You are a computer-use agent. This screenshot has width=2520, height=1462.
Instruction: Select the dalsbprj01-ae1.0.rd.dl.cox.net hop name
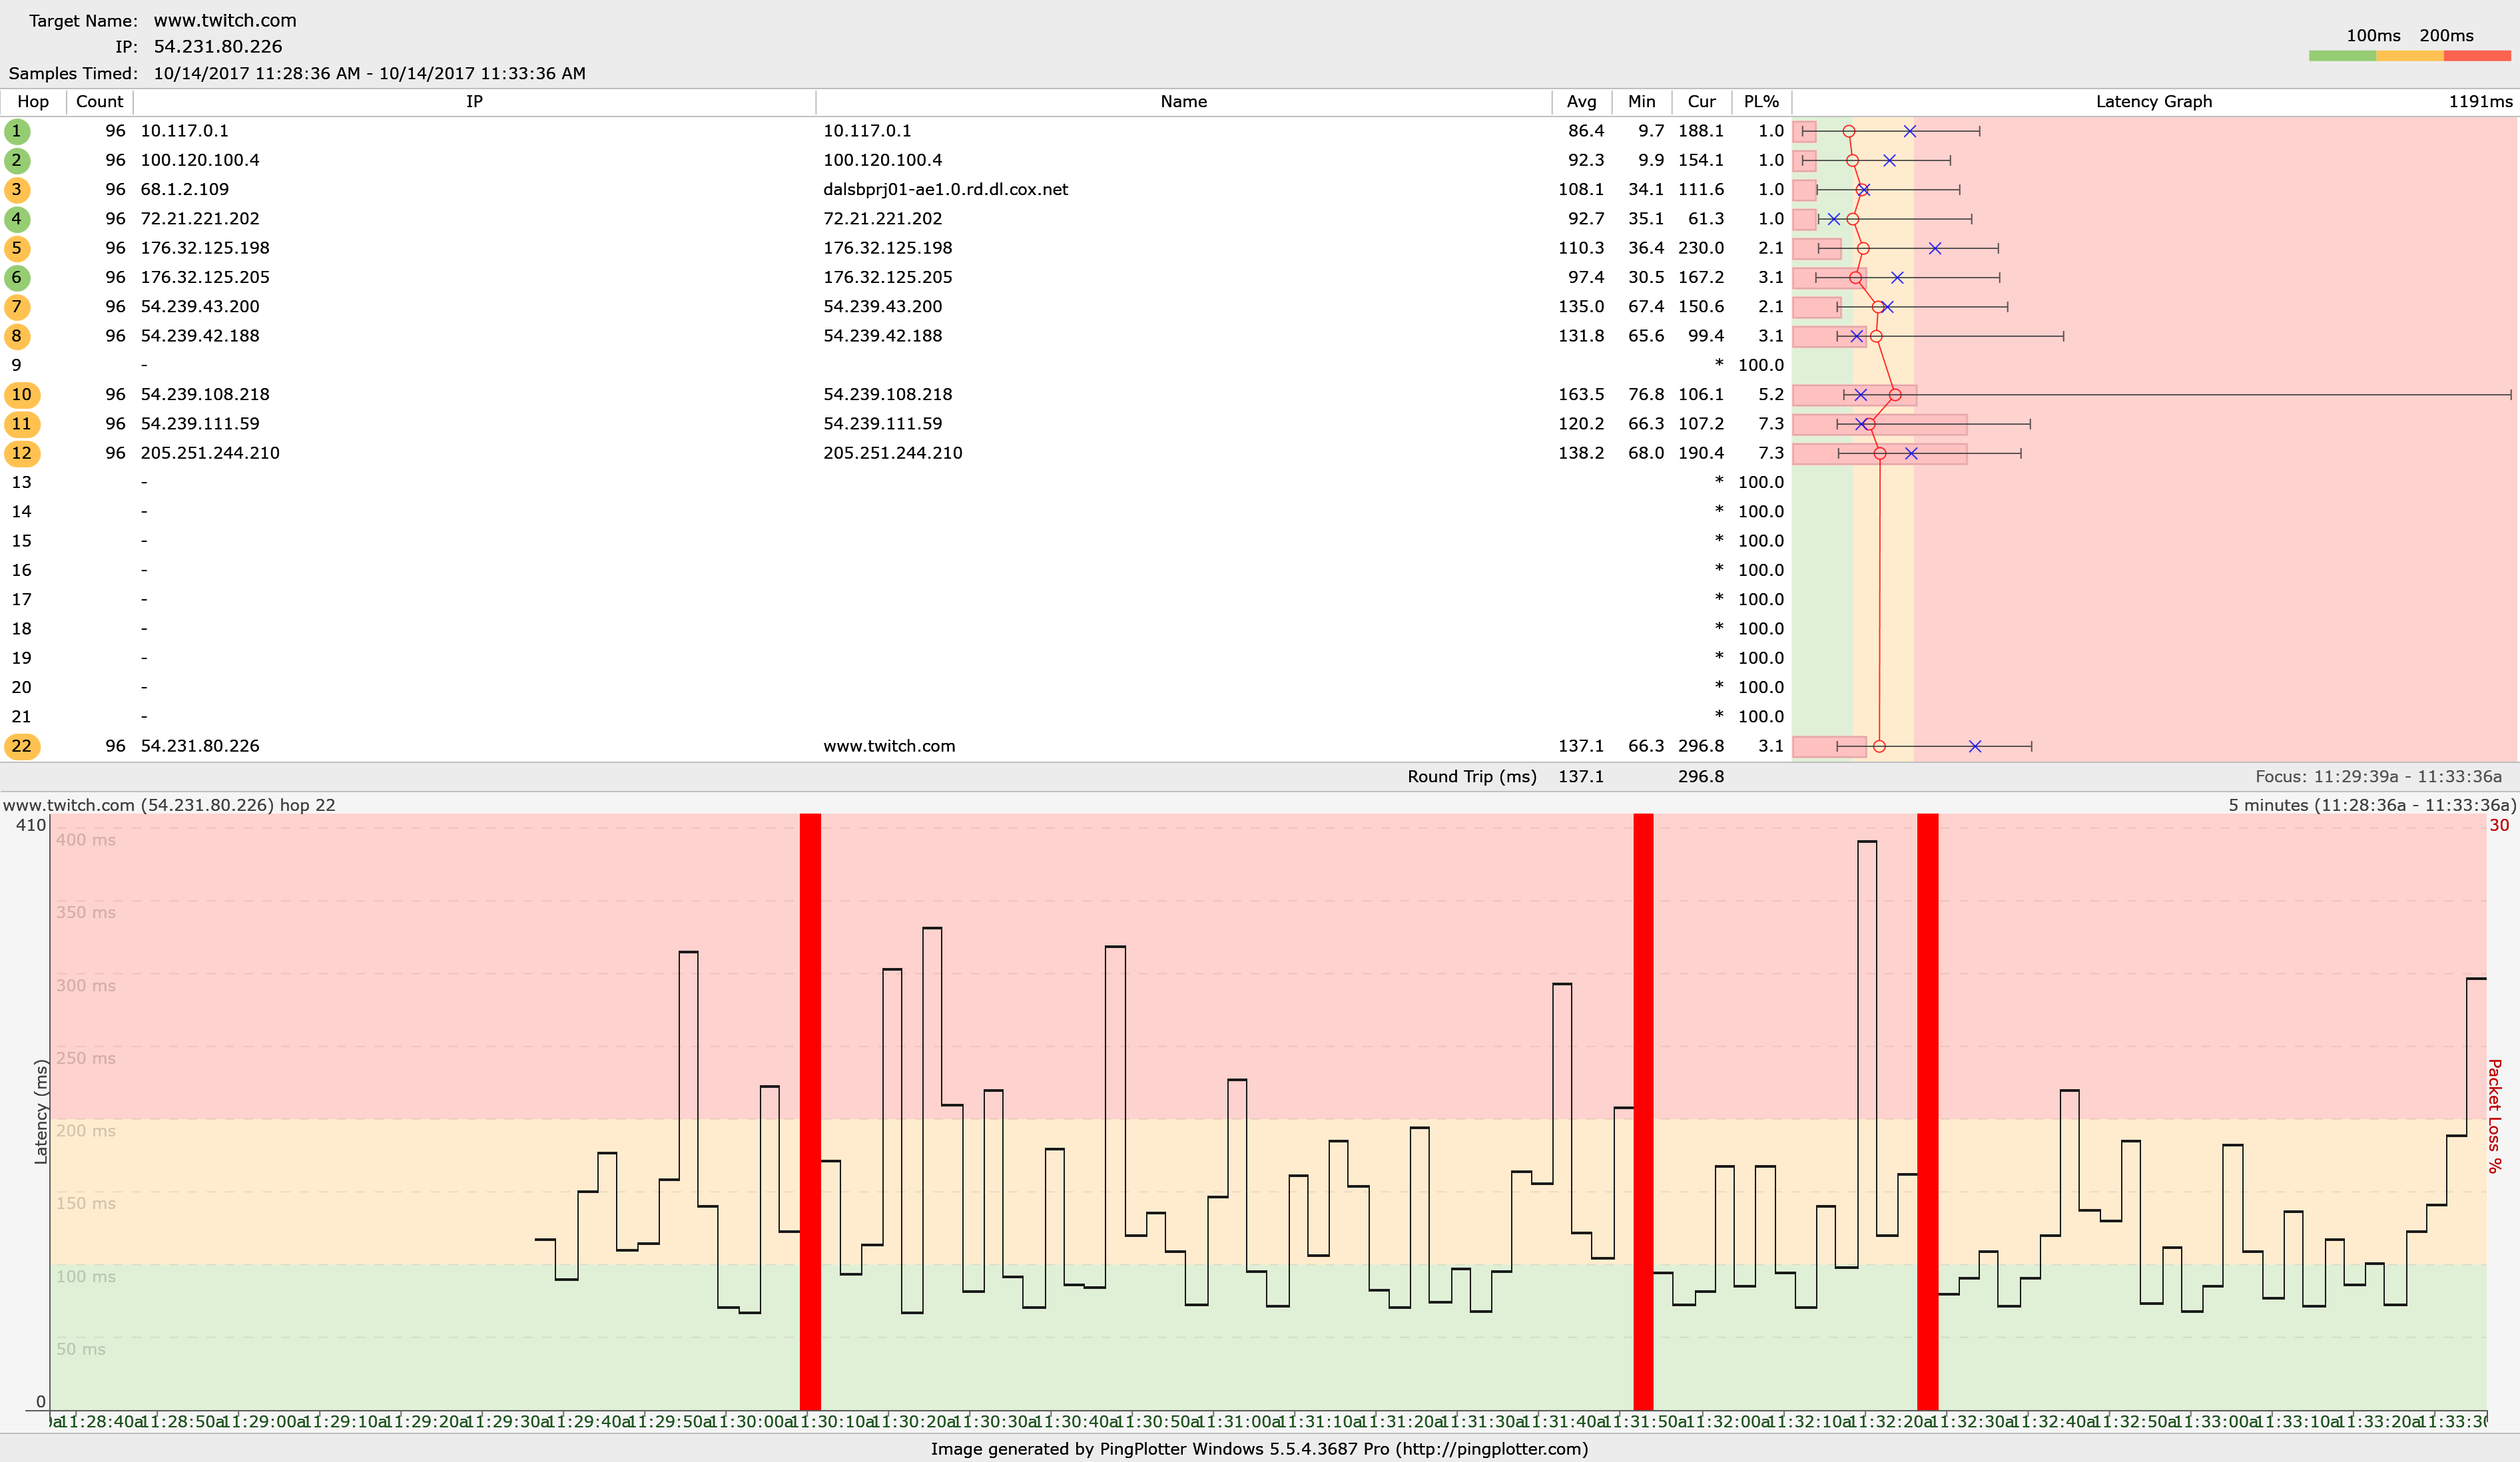[945, 190]
